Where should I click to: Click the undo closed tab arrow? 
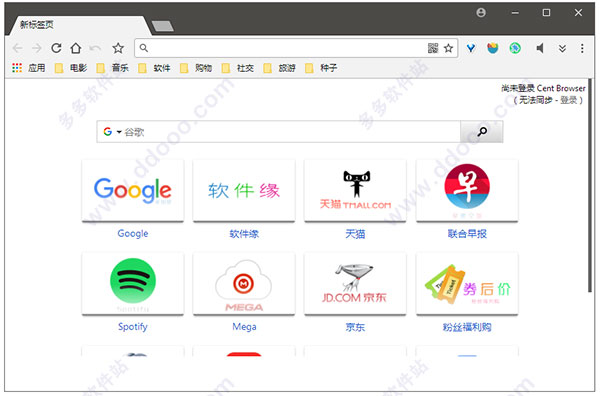(95, 48)
